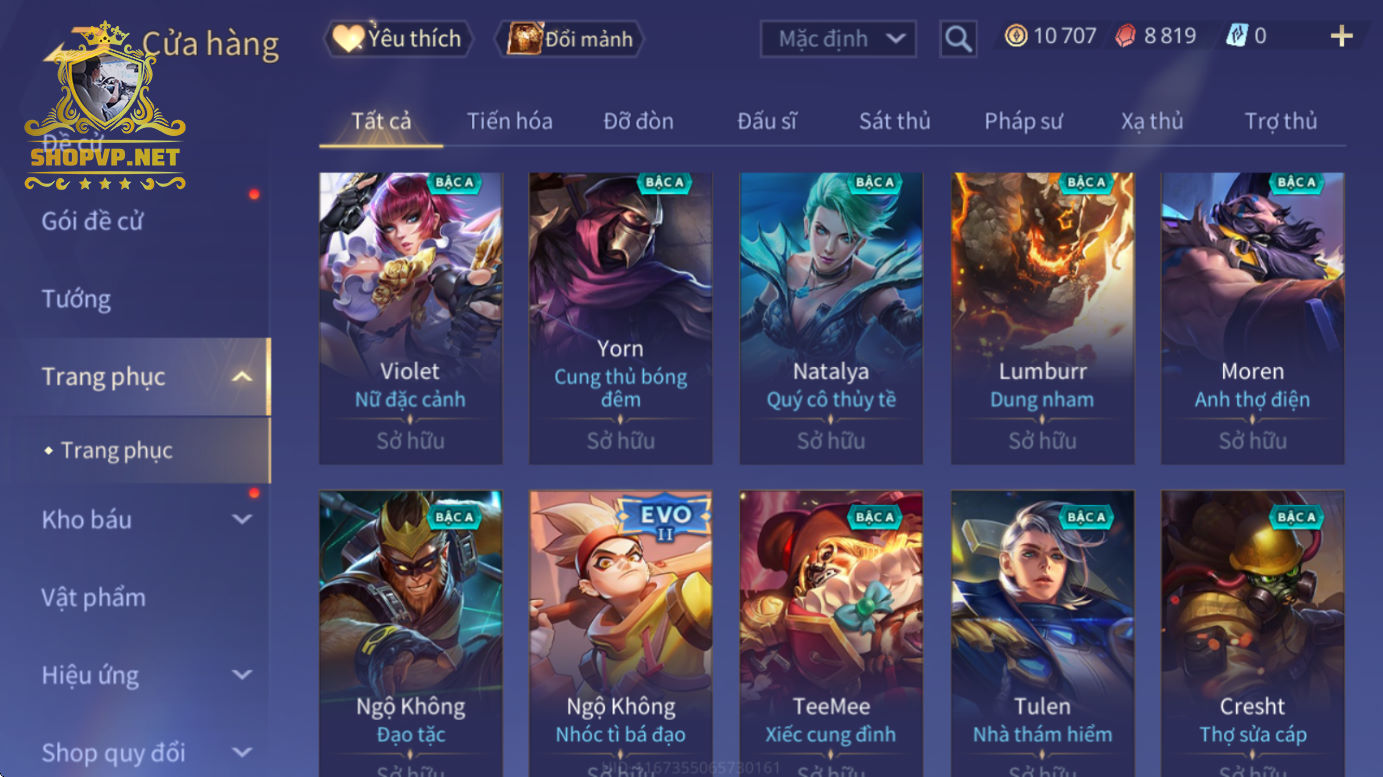Go to Tướng in sidebar
This screenshot has width=1383, height=777.
pos(76,299)
